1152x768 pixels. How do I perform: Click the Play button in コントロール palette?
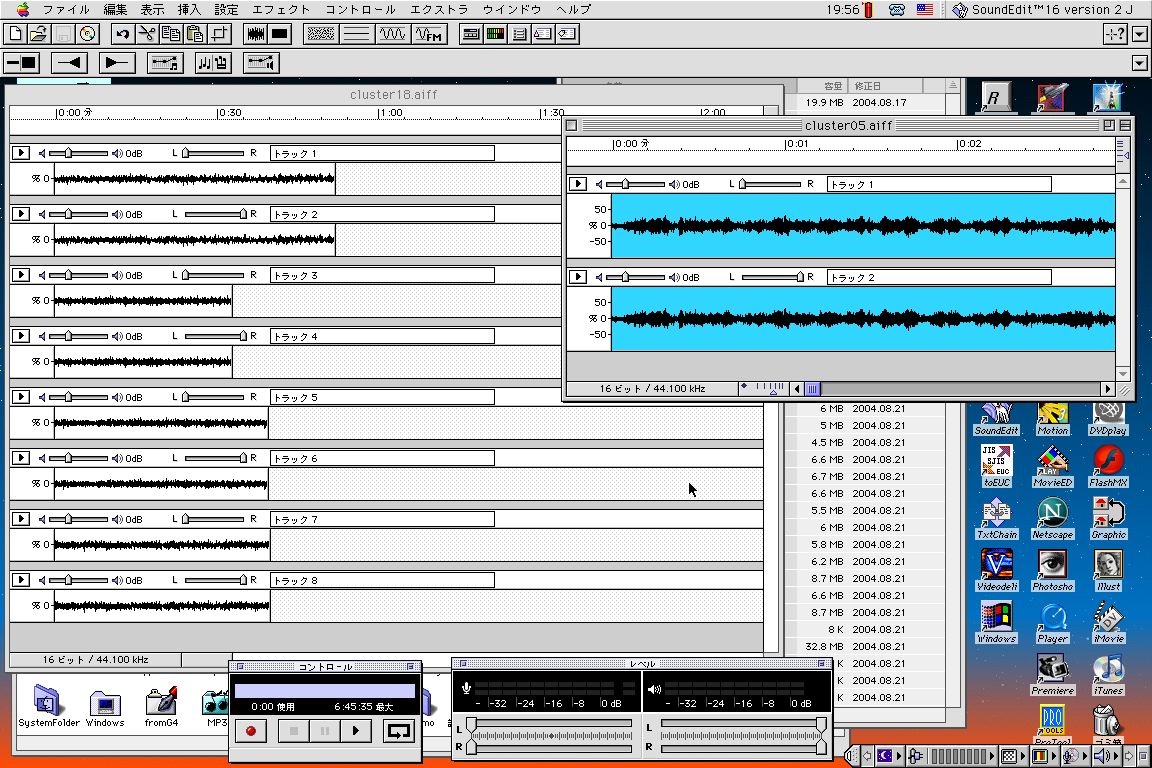(356, 731)
